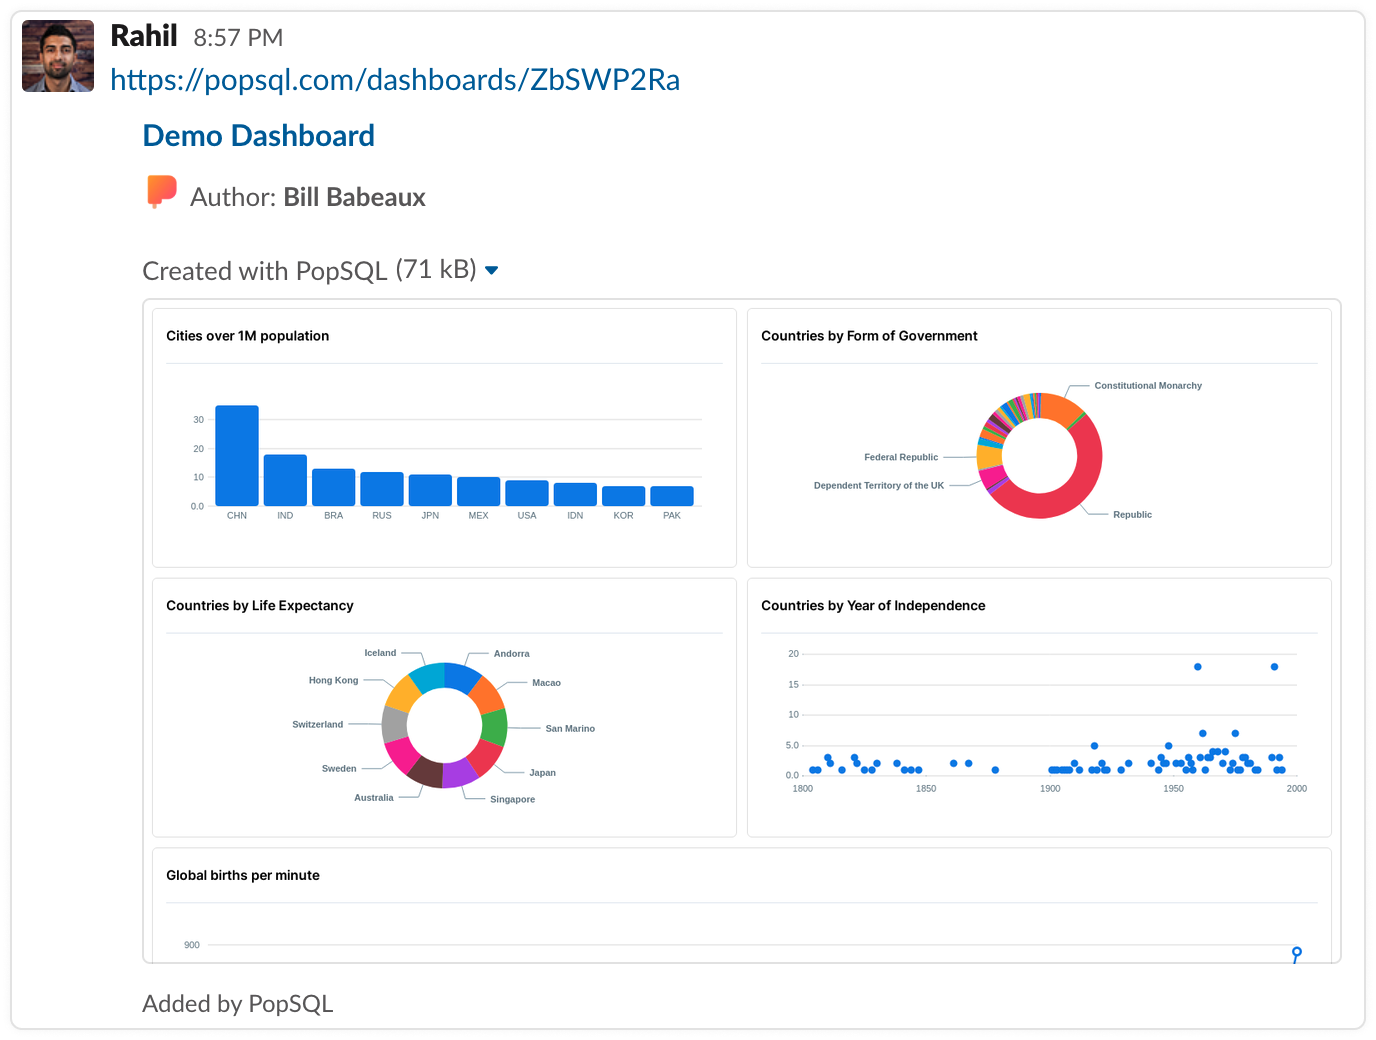Click Countries by Life Expectancy title
Image resolution: width=1376 pixels, height=1040 pixels.
tap(260, 606)
